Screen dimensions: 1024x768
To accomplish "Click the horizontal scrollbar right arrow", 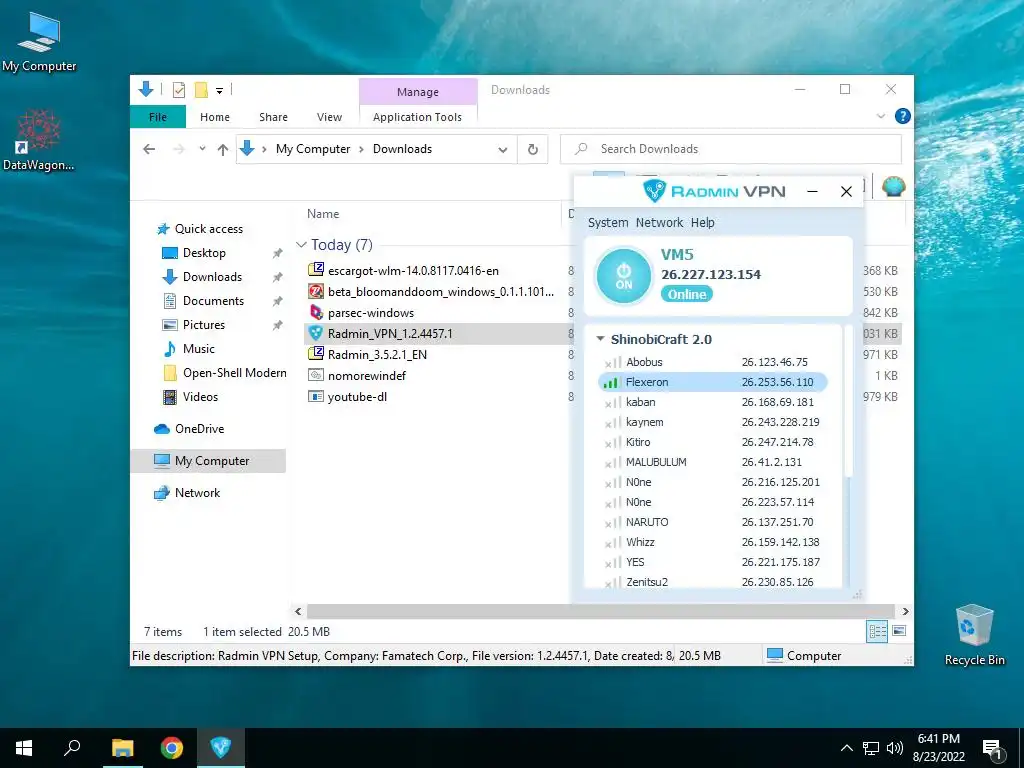I will [905, 611].
